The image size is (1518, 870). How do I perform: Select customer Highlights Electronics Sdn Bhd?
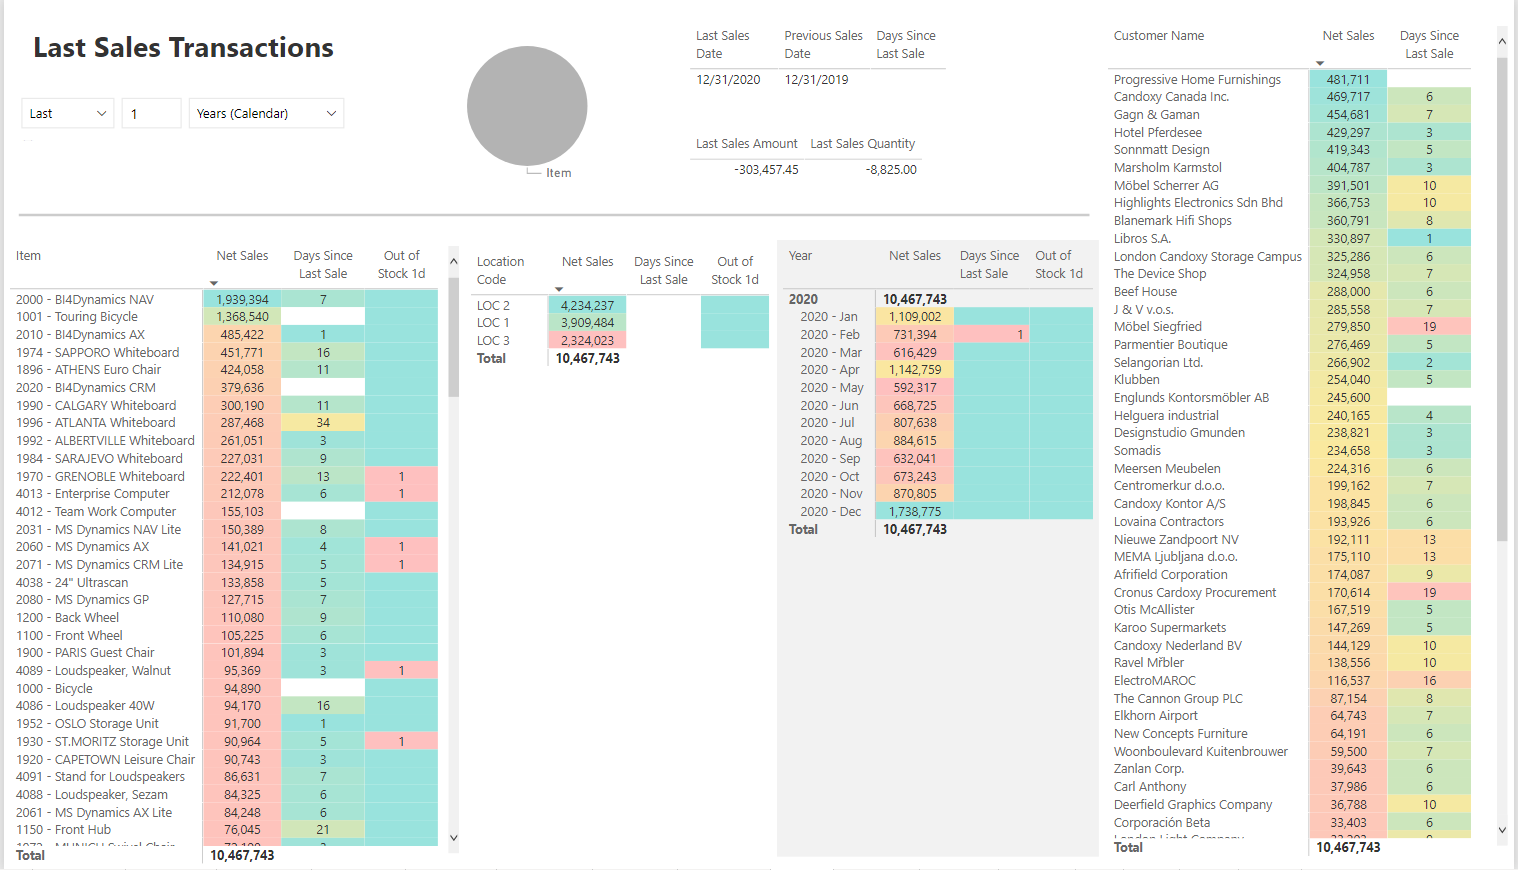coord(1198,203)
